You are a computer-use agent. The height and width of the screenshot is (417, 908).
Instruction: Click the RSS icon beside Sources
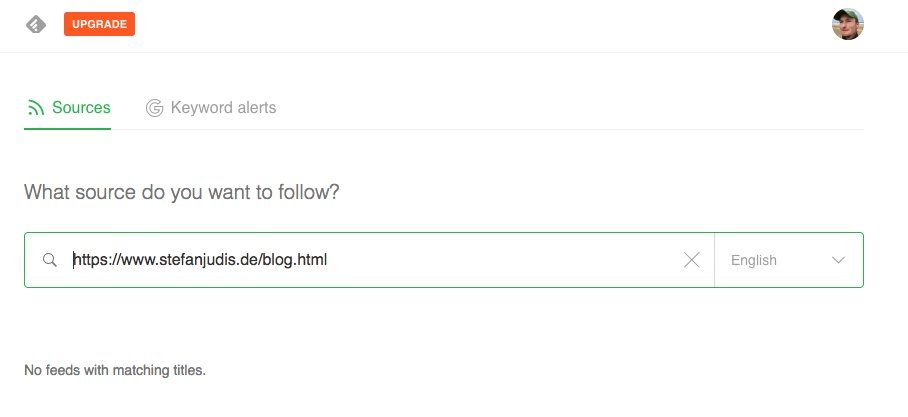(x=36, y=108)
